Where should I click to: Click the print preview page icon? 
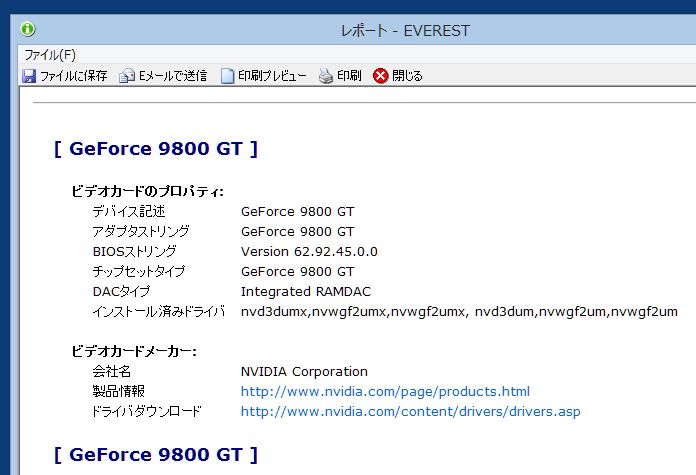pyautogui.click(x=227, y=76)
